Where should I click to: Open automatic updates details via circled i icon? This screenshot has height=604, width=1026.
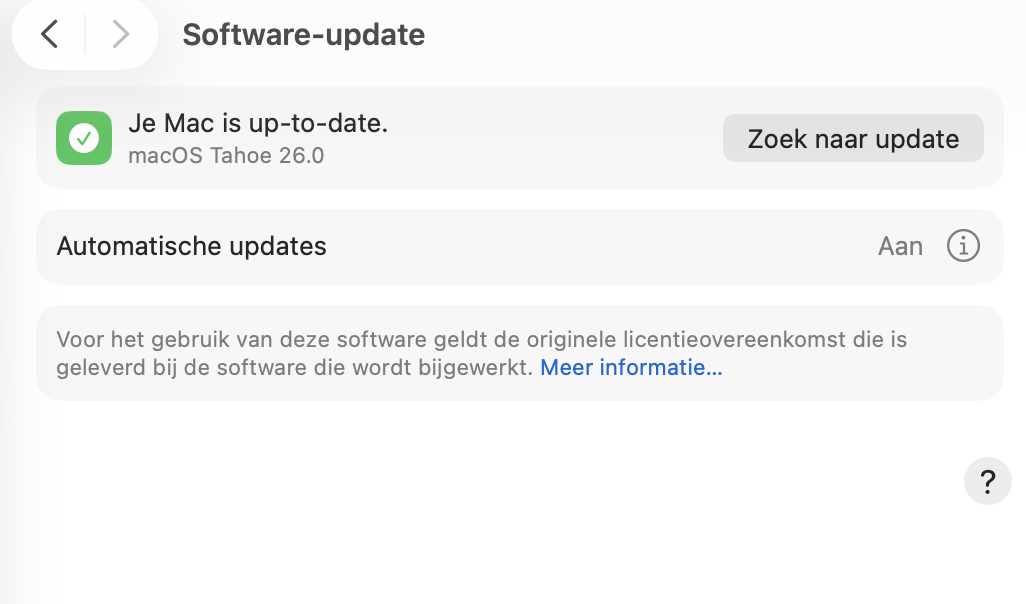pyautogui.click(x=963, y=246)
